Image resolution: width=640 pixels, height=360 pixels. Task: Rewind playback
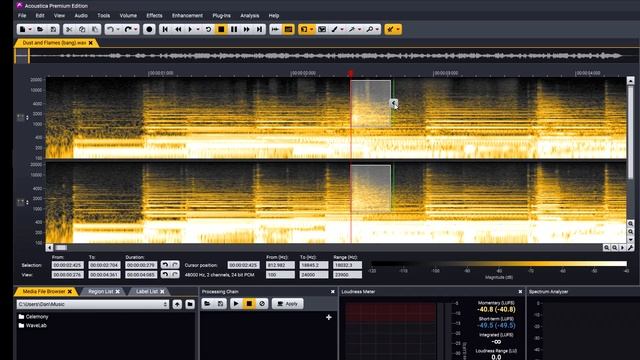coord(178,29)
